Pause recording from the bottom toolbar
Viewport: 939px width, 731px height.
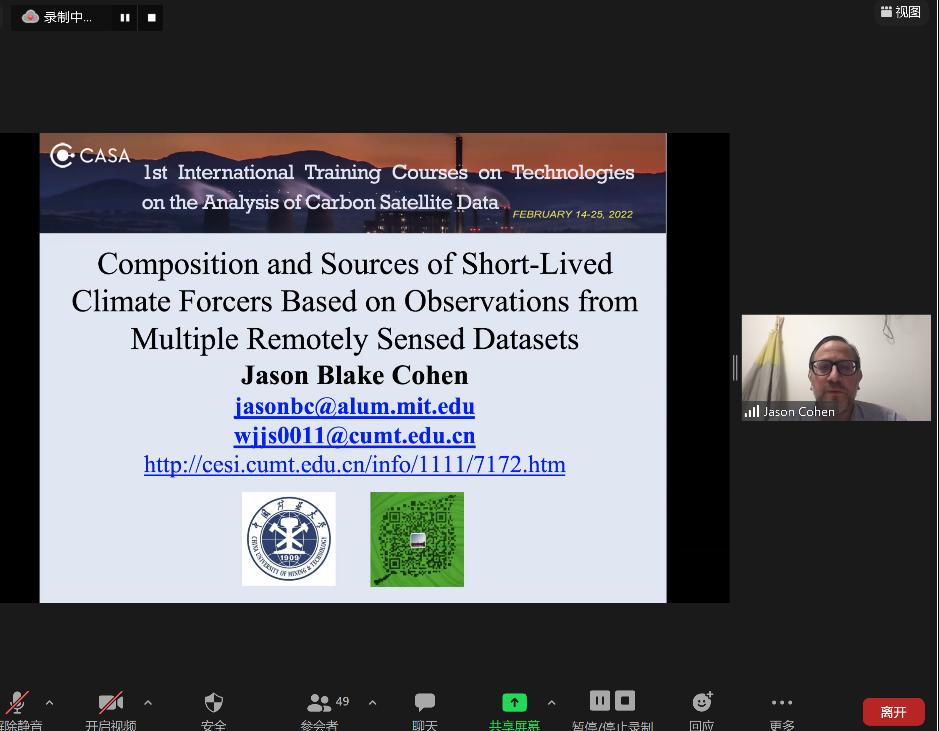[600, 700]
